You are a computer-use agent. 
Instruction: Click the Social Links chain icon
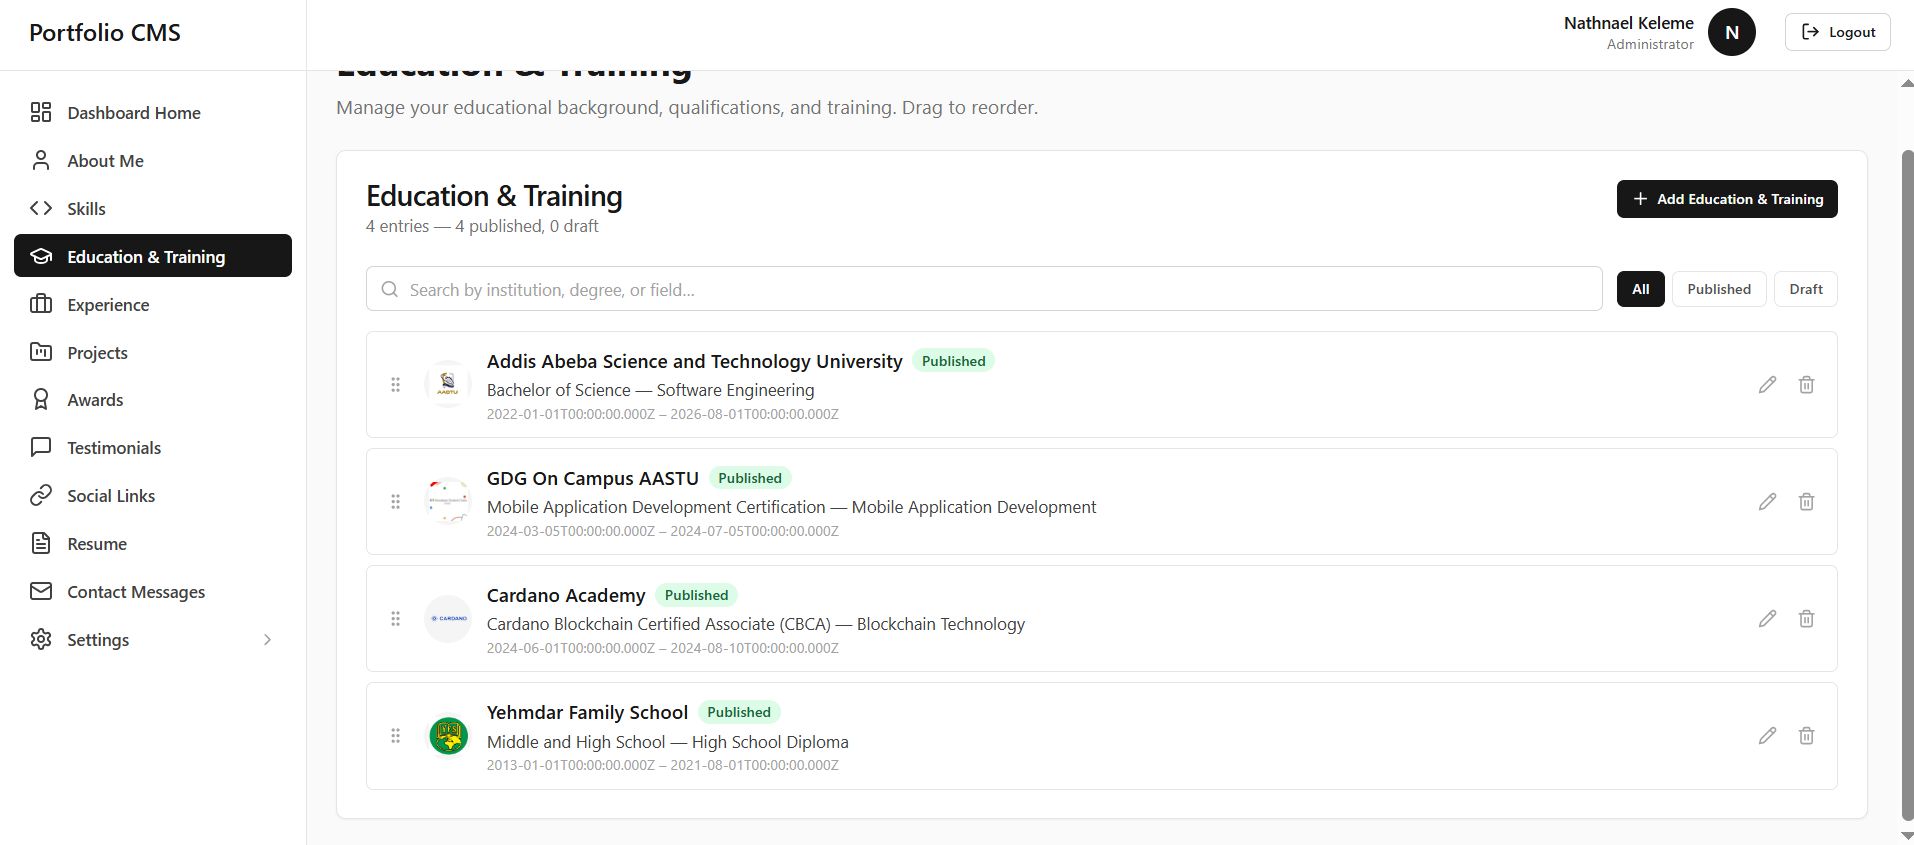pos(41,495)
